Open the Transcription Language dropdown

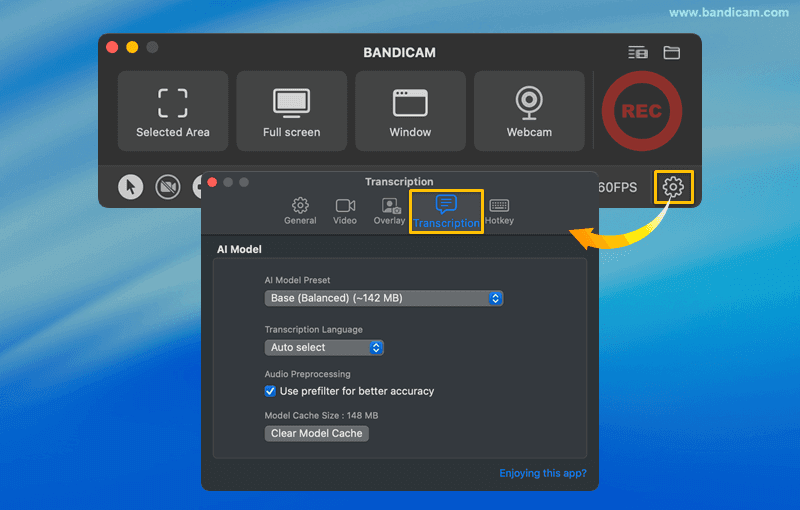coord(324,348)
